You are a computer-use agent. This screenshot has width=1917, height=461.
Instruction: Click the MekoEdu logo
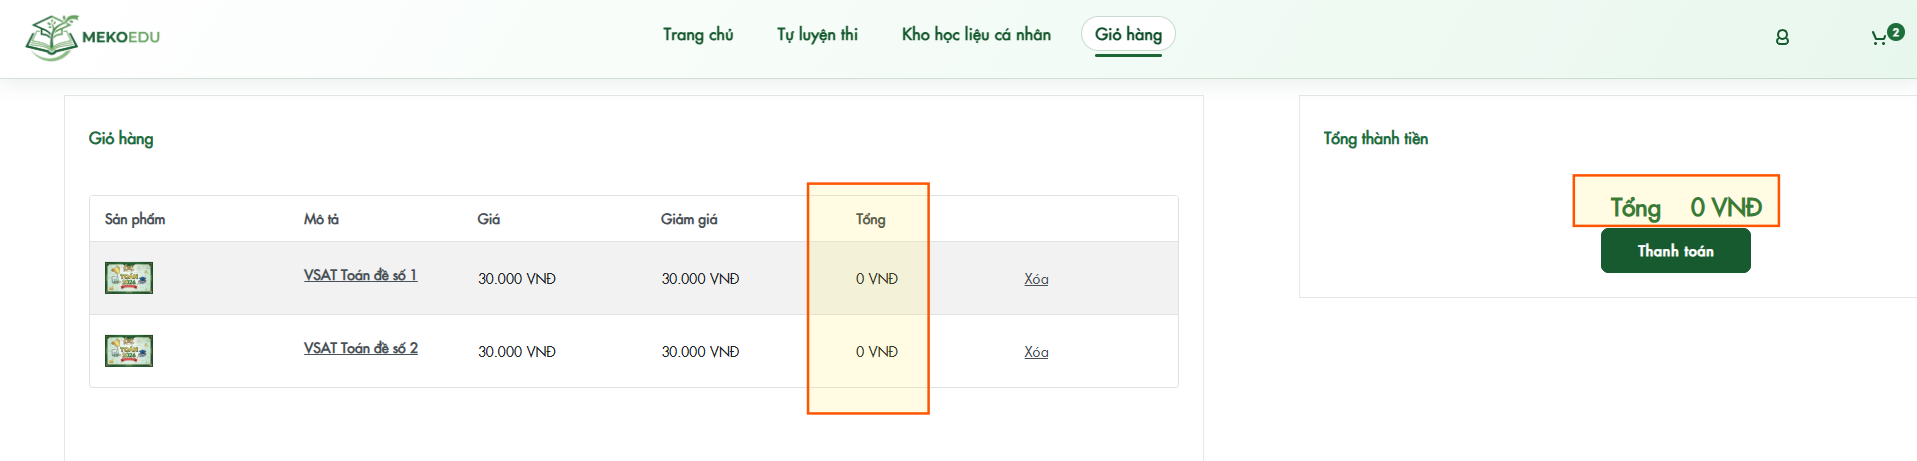tap(92, 37)
